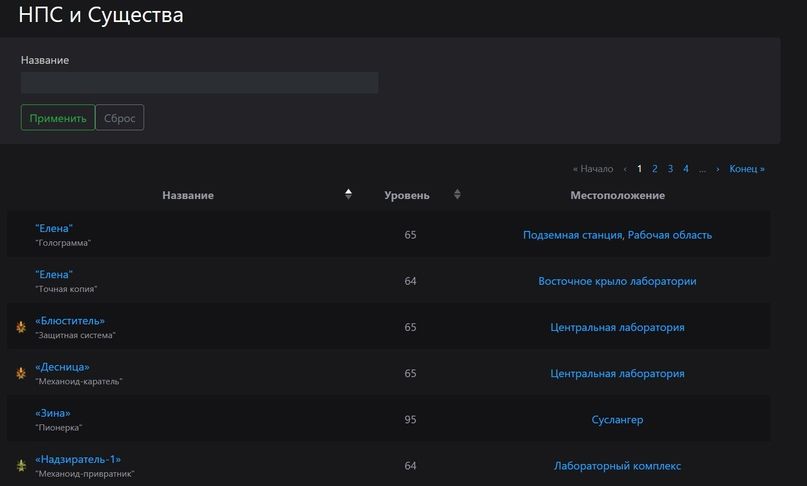Screen dimensions: 807x486
Task: Go to pagination page 2
Action: point(655,168)
